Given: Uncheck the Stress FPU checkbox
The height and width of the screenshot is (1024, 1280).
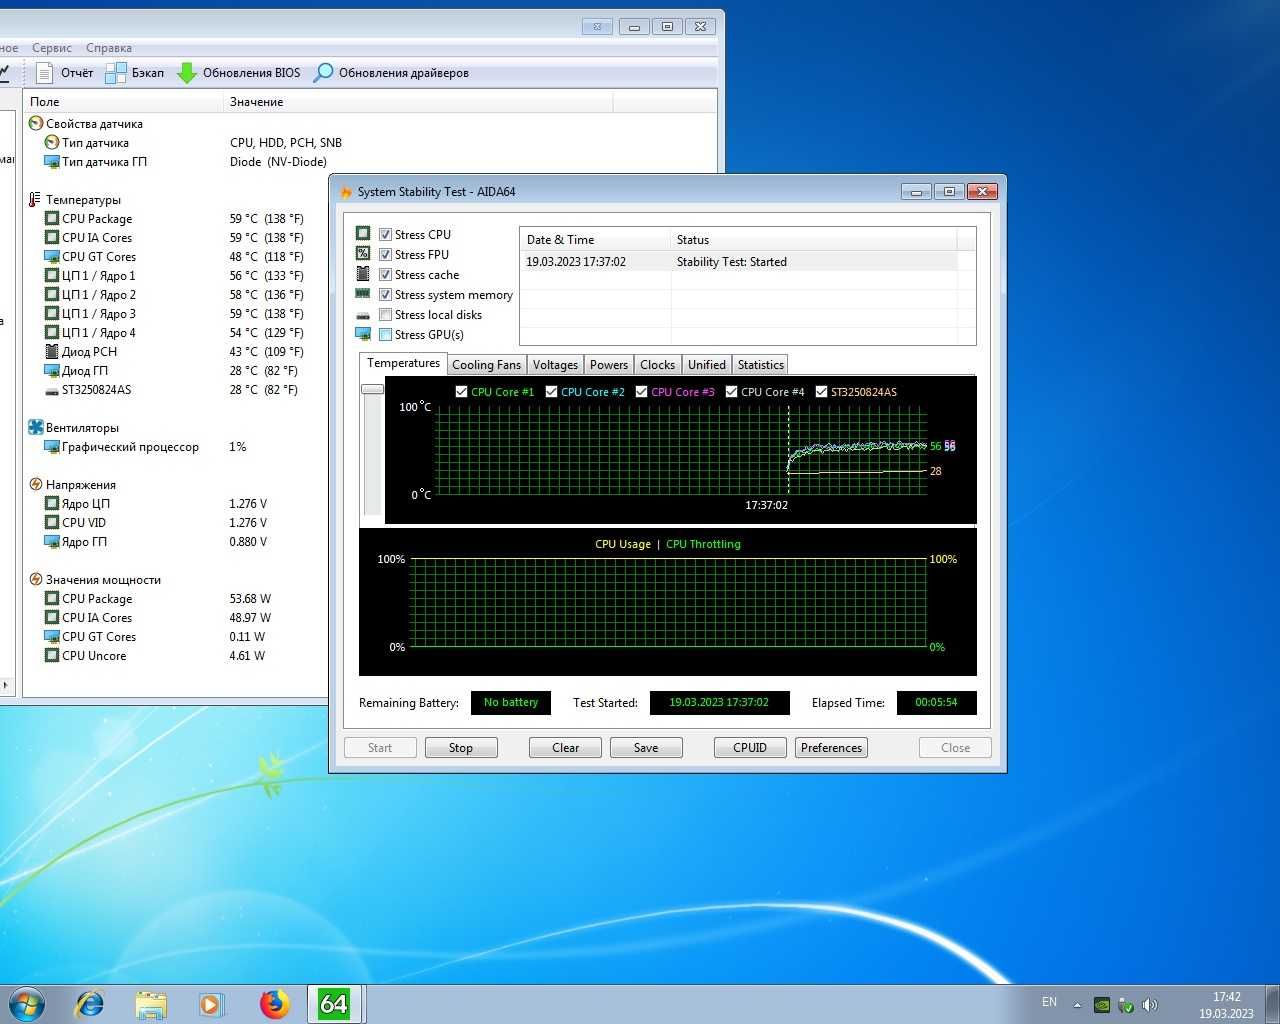Looking at the screenshot, I should (385, 255).
